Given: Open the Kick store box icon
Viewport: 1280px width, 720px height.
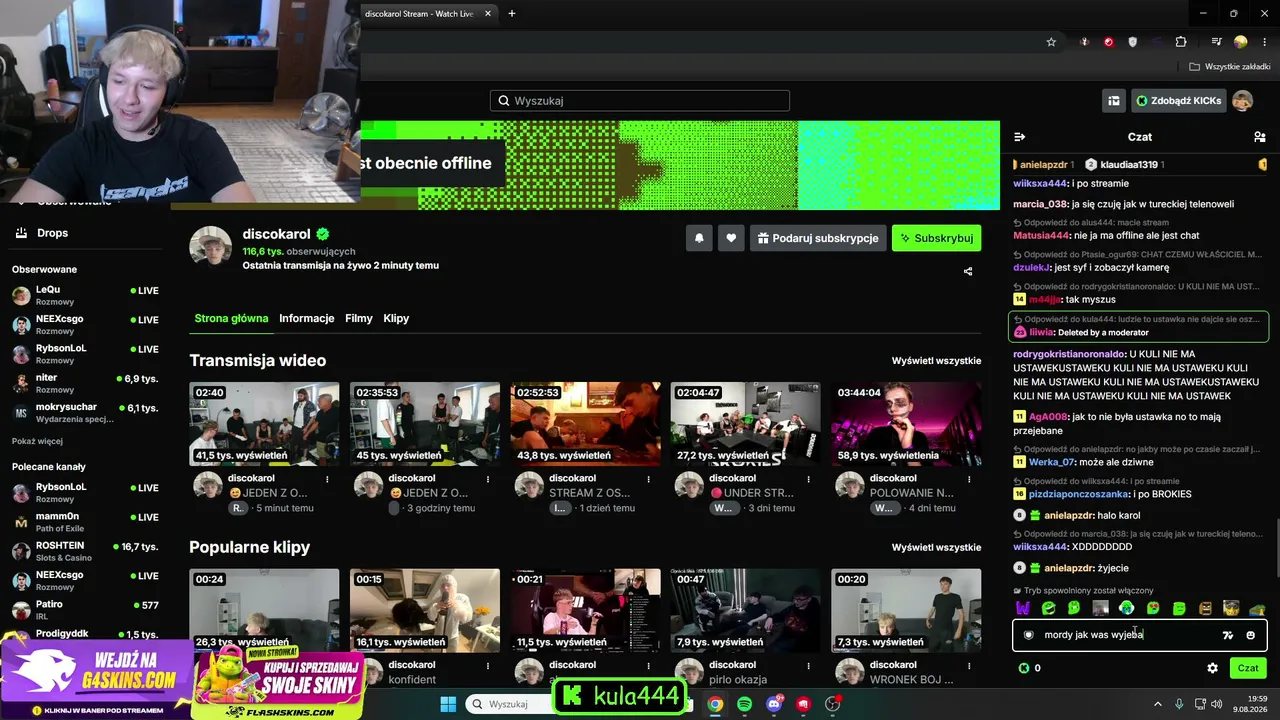Looking at the screenshot, I should point(1113,101).
